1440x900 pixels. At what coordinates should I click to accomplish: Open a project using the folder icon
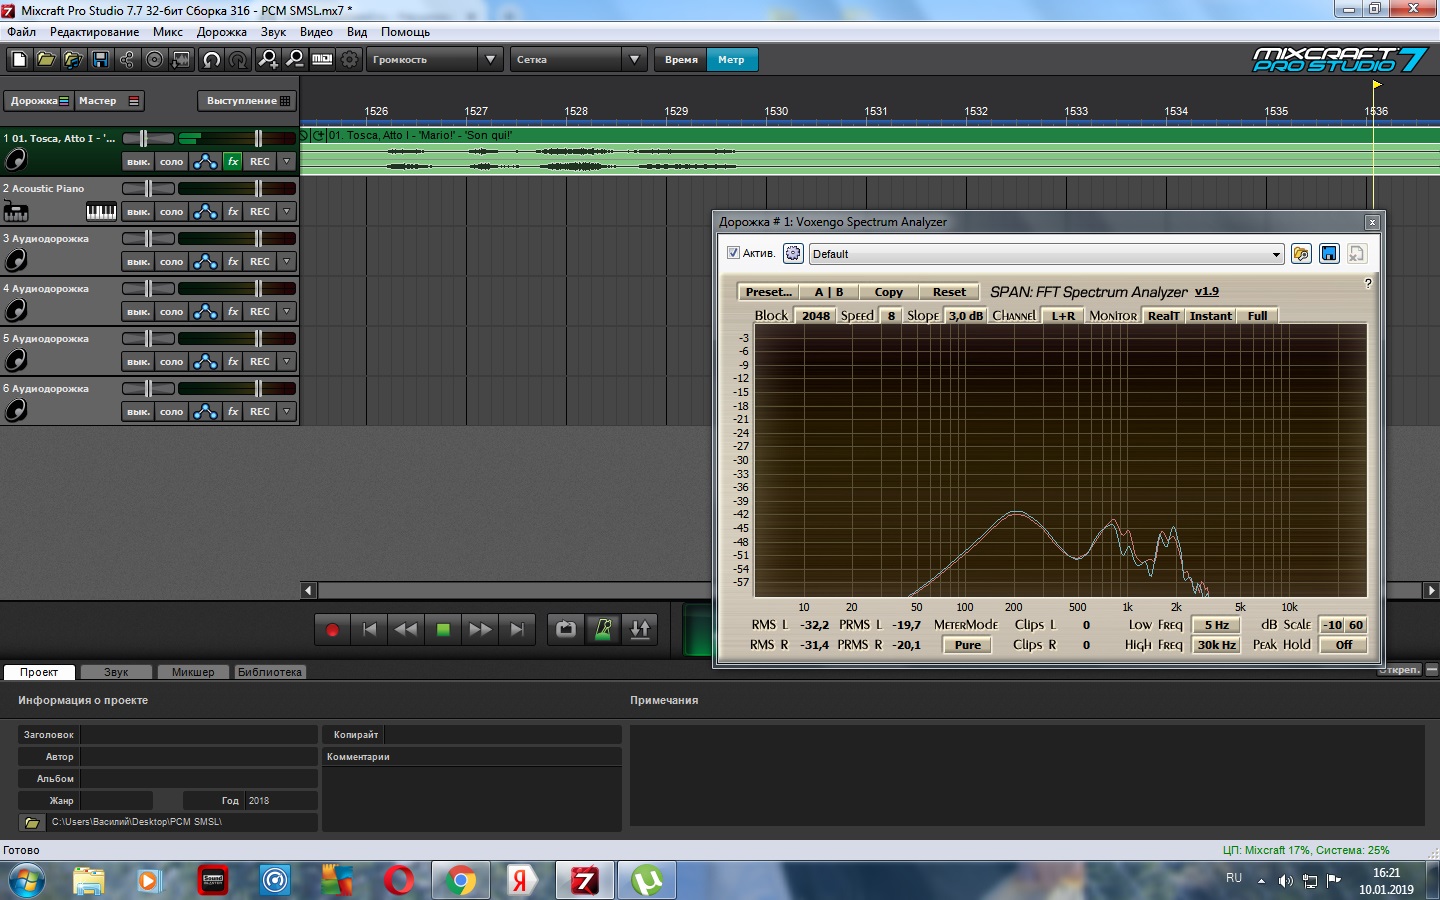[x=46, y=60]
